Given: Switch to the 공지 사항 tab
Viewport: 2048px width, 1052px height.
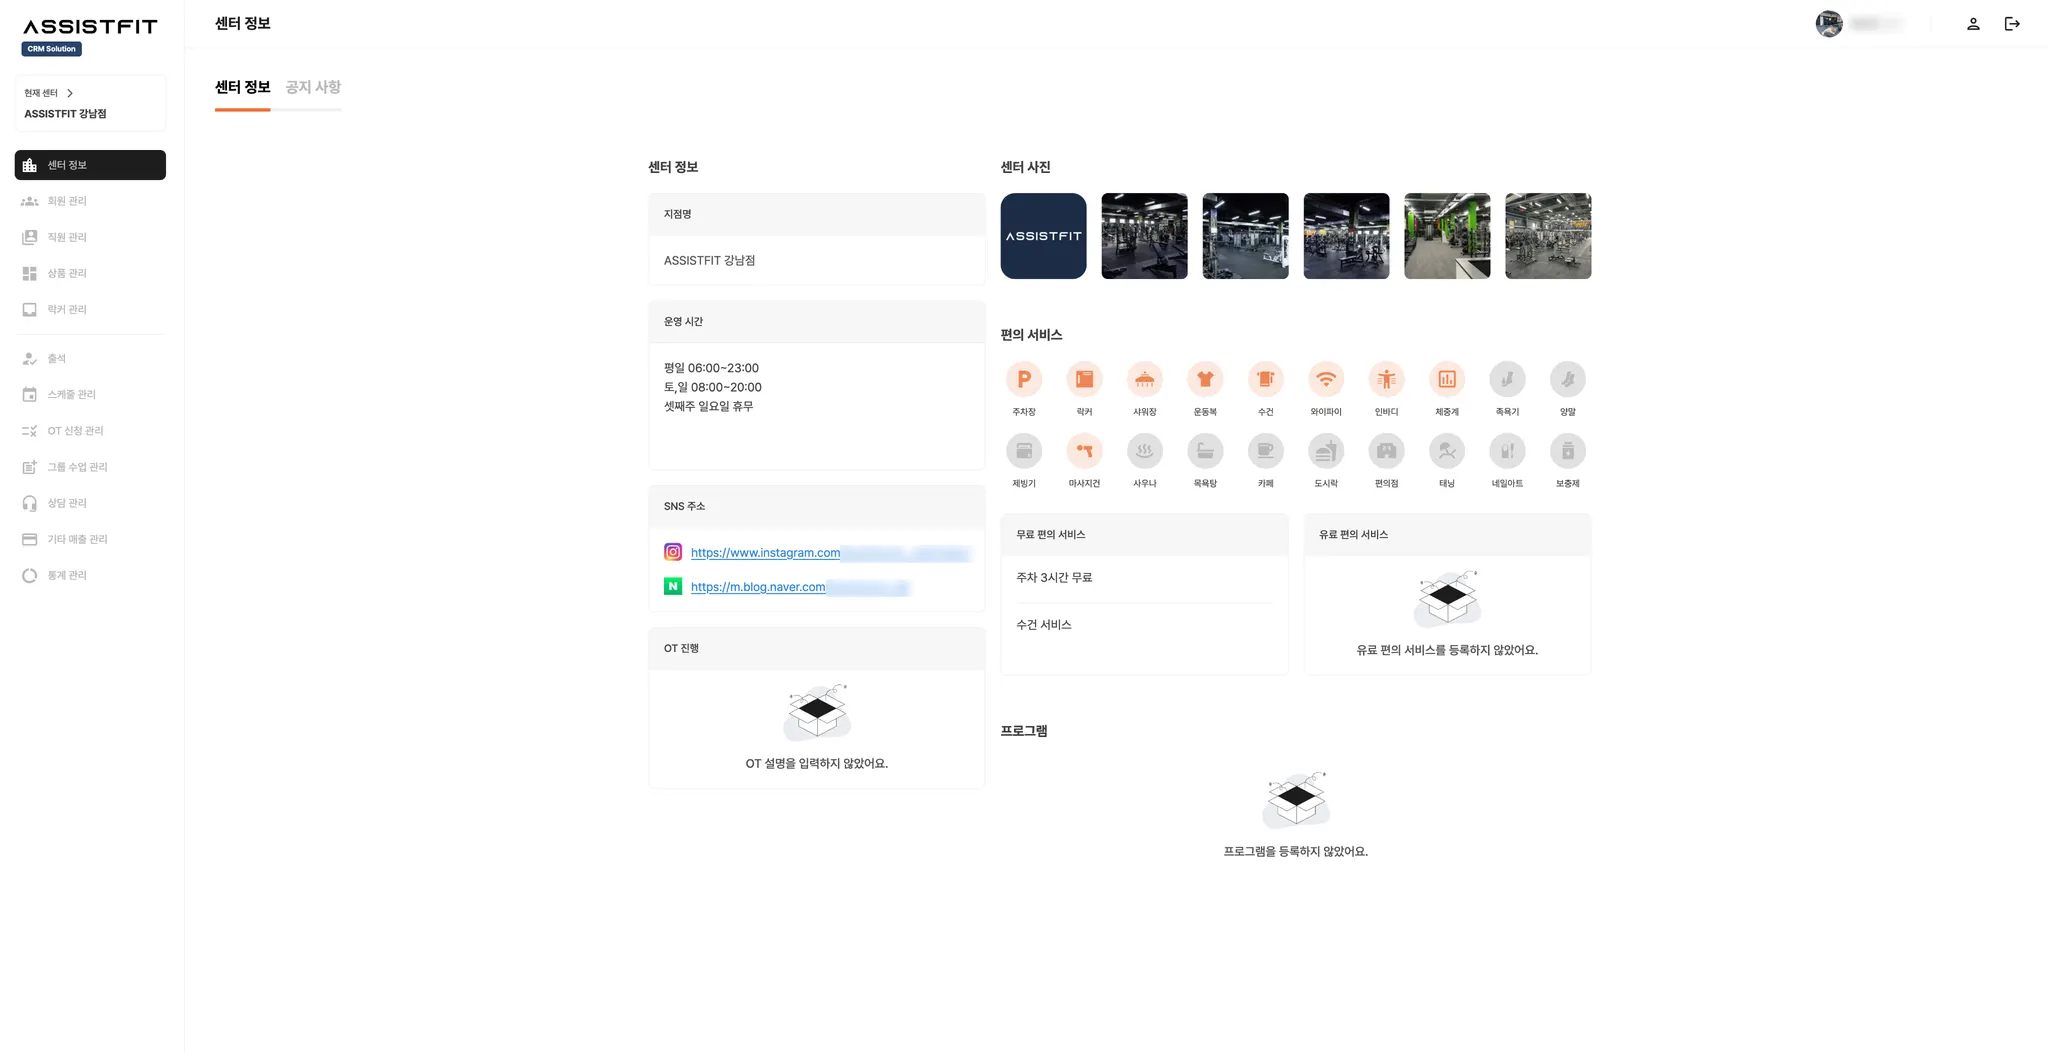Looking at the screenshot, I should coord(313,87).
